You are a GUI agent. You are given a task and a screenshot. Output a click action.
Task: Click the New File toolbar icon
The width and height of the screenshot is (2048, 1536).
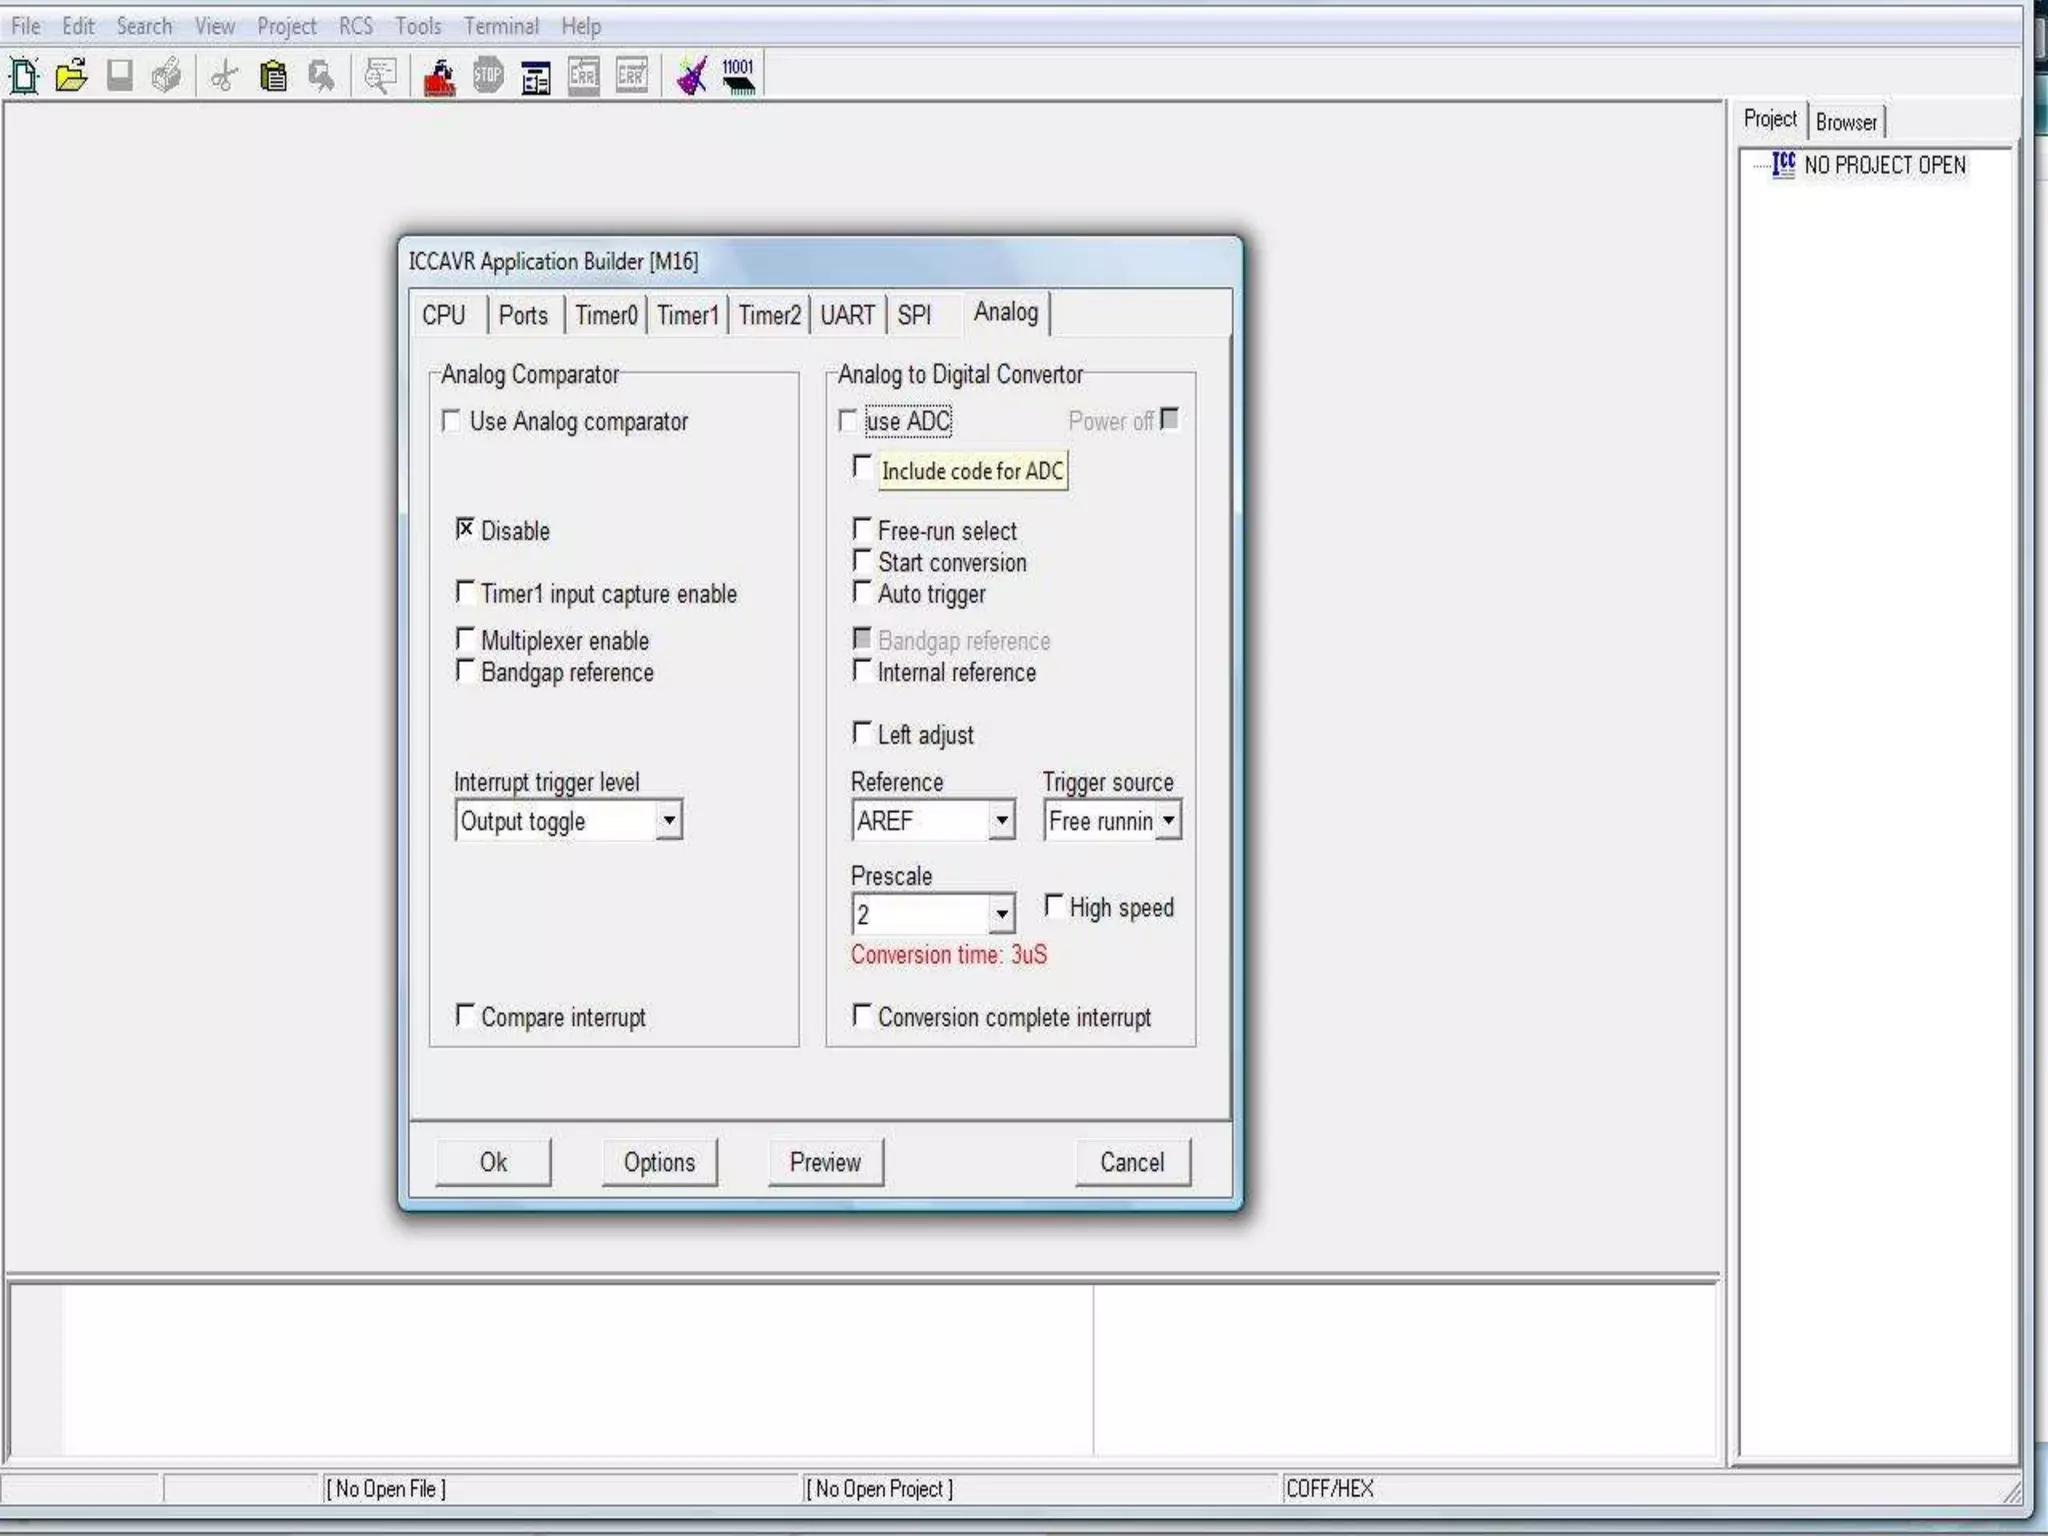coord(24,76)
